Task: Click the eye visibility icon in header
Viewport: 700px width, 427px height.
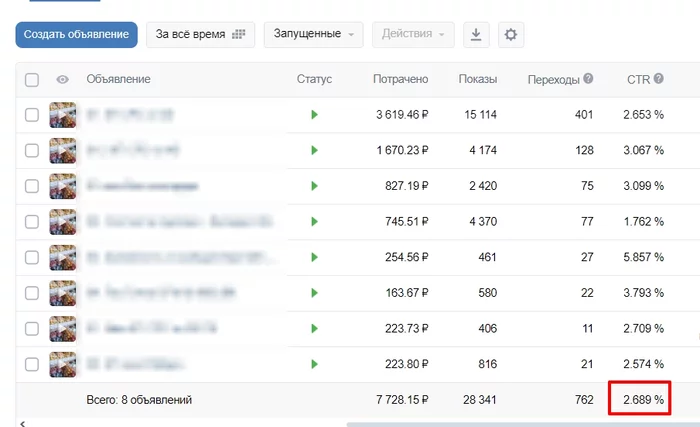Action: click(x=62, y=80)
